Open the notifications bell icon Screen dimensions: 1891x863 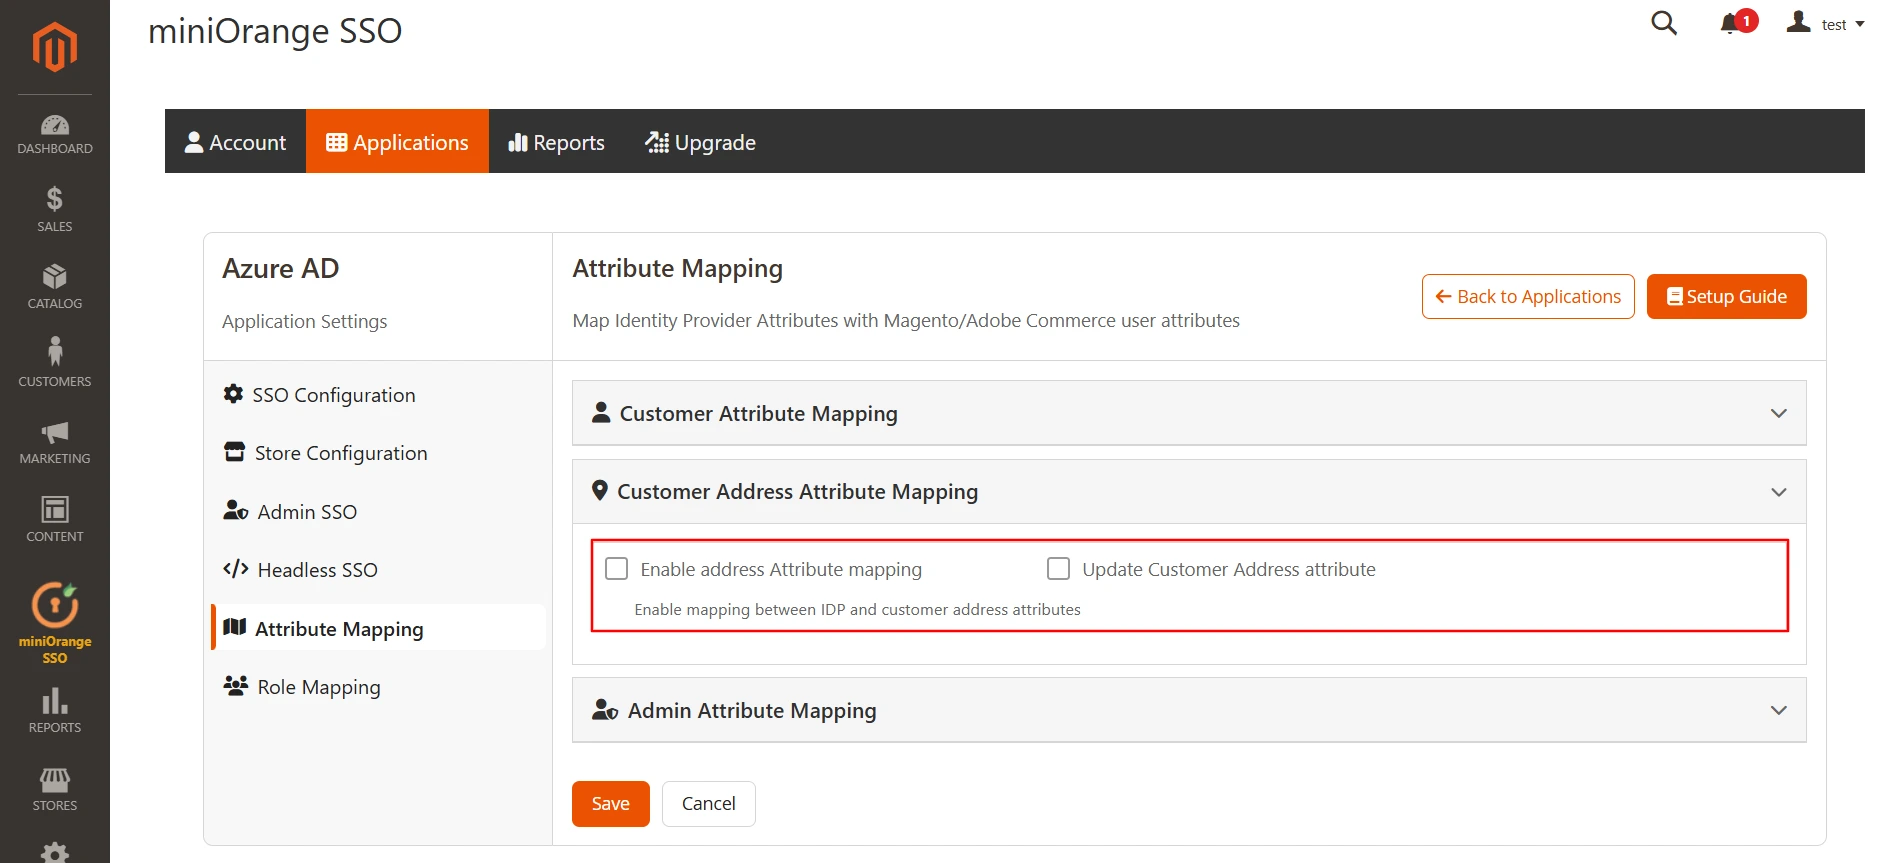pyautogui.click(x=1729, y=24)
